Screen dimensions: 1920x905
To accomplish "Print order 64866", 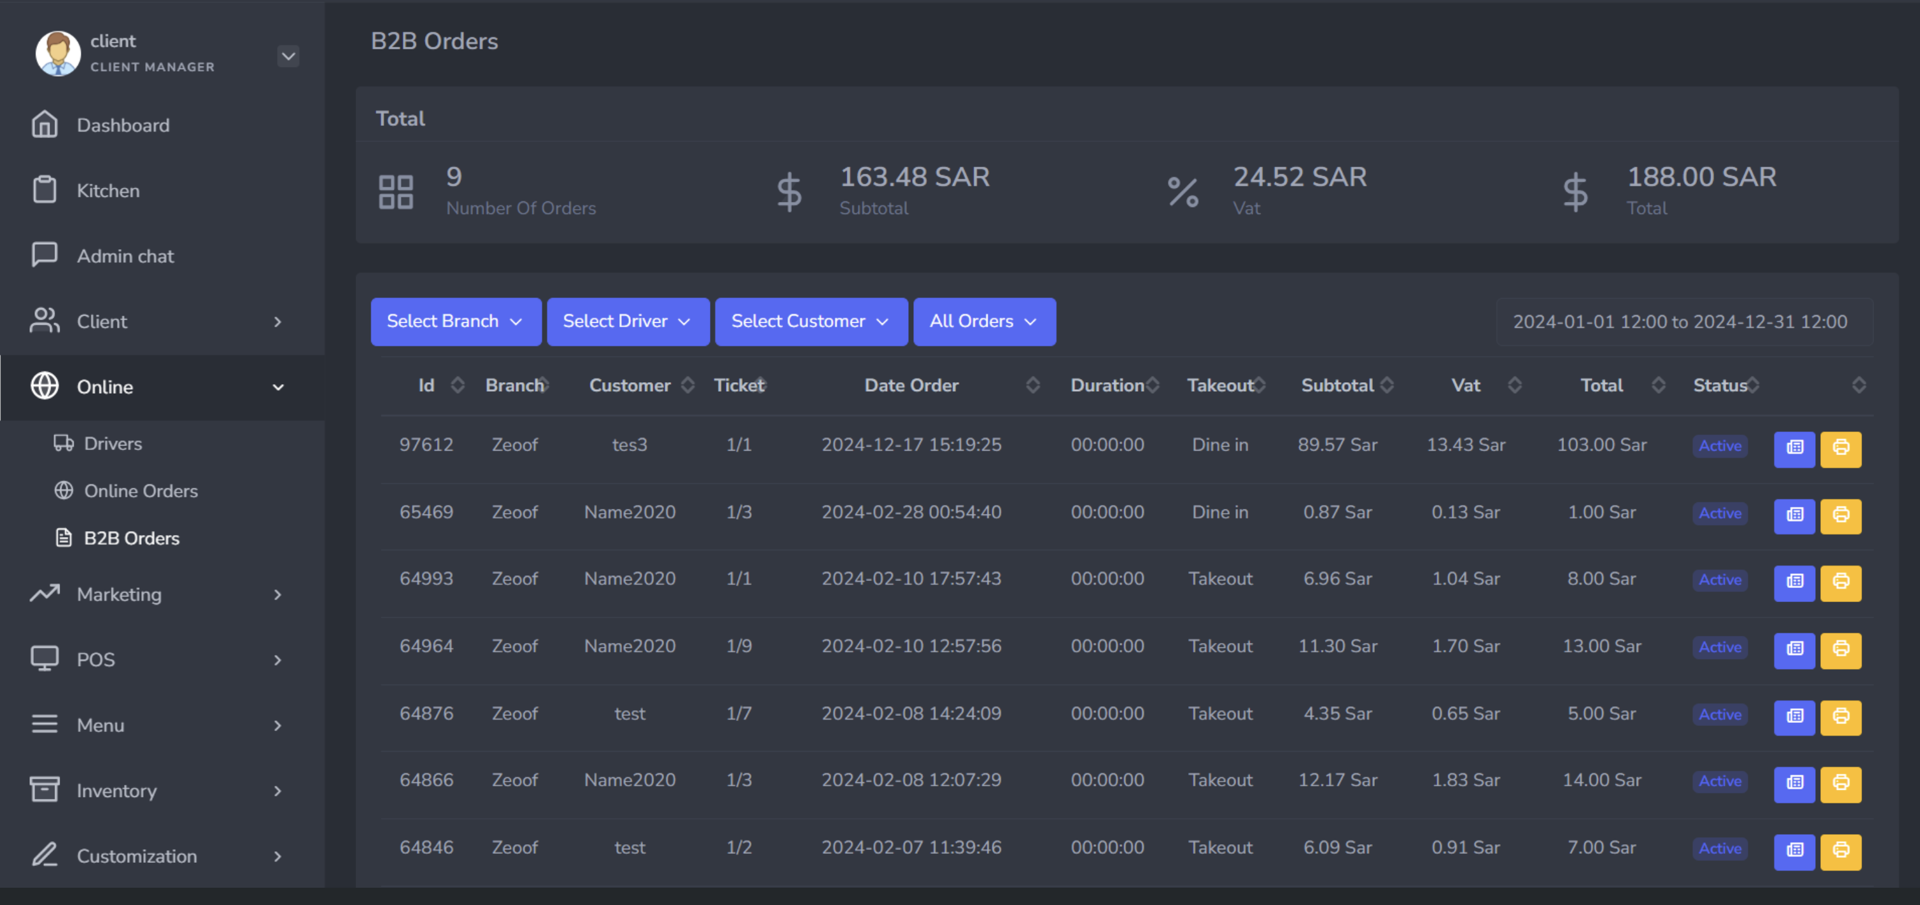I will [x=1841, y=784].
